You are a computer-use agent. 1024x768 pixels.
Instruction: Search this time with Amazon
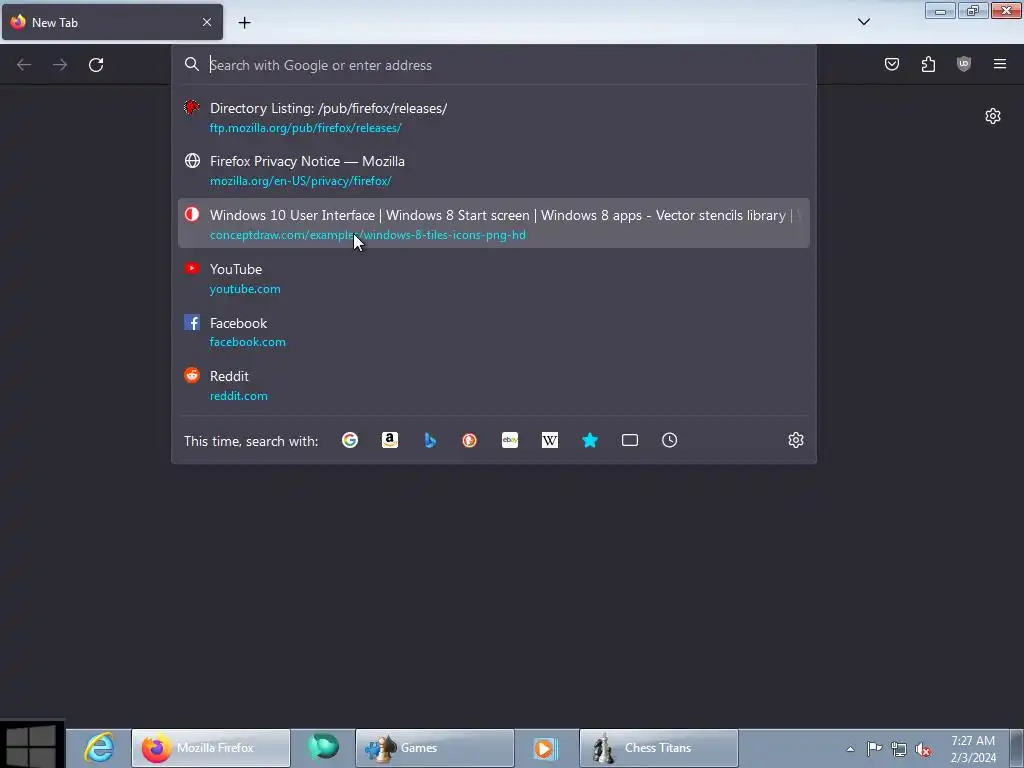[390, 440]
